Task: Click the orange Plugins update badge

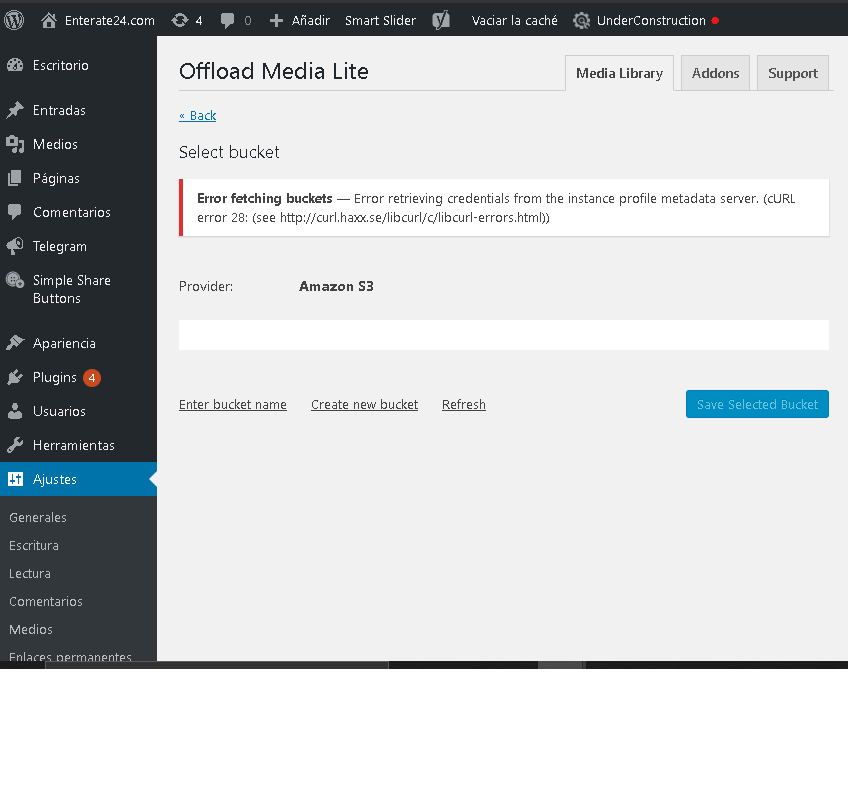Action: 92,378
